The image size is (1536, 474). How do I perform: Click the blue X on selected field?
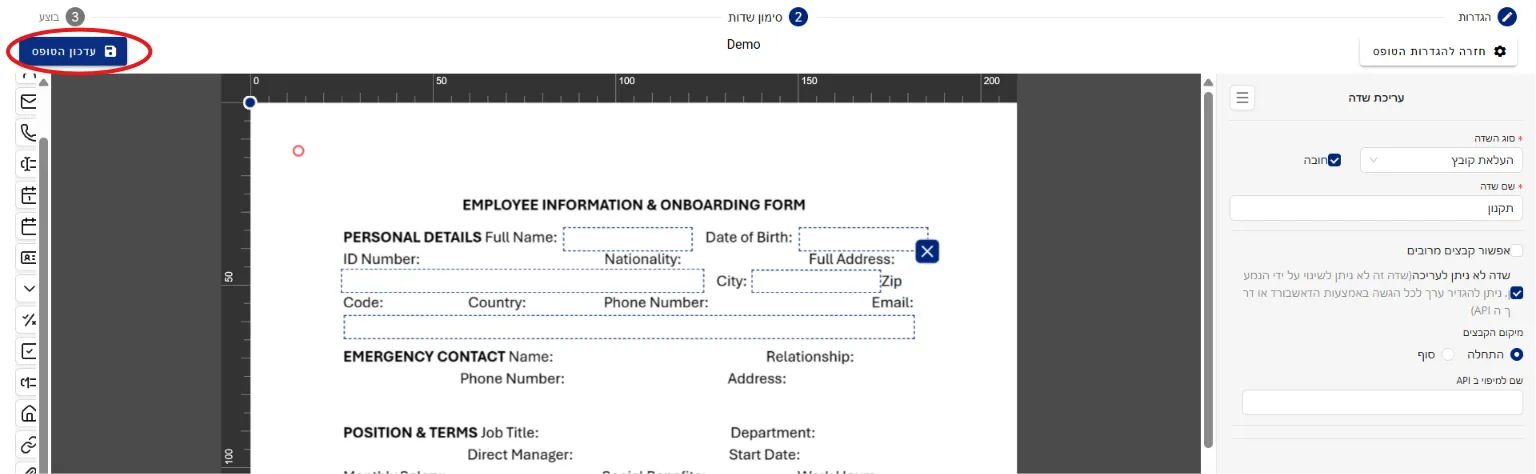928,251
